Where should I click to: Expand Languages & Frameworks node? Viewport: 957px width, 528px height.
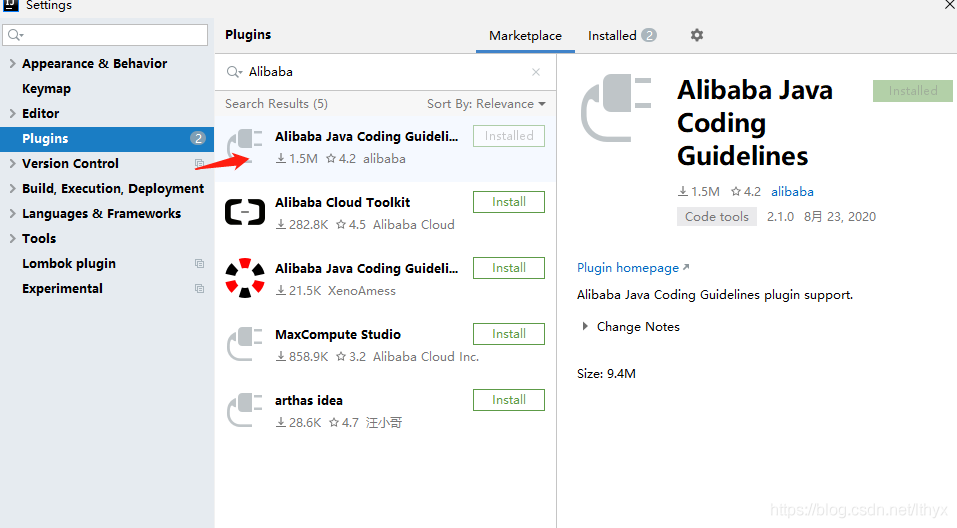(x=12, y=214)
